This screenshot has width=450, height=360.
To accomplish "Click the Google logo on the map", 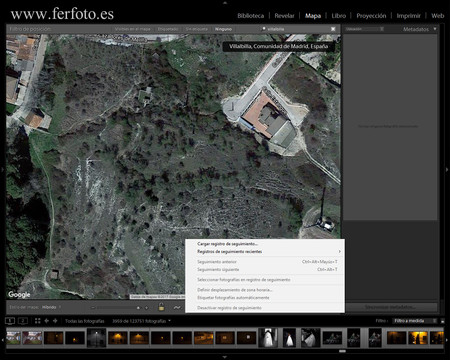I will coord(19,294).
